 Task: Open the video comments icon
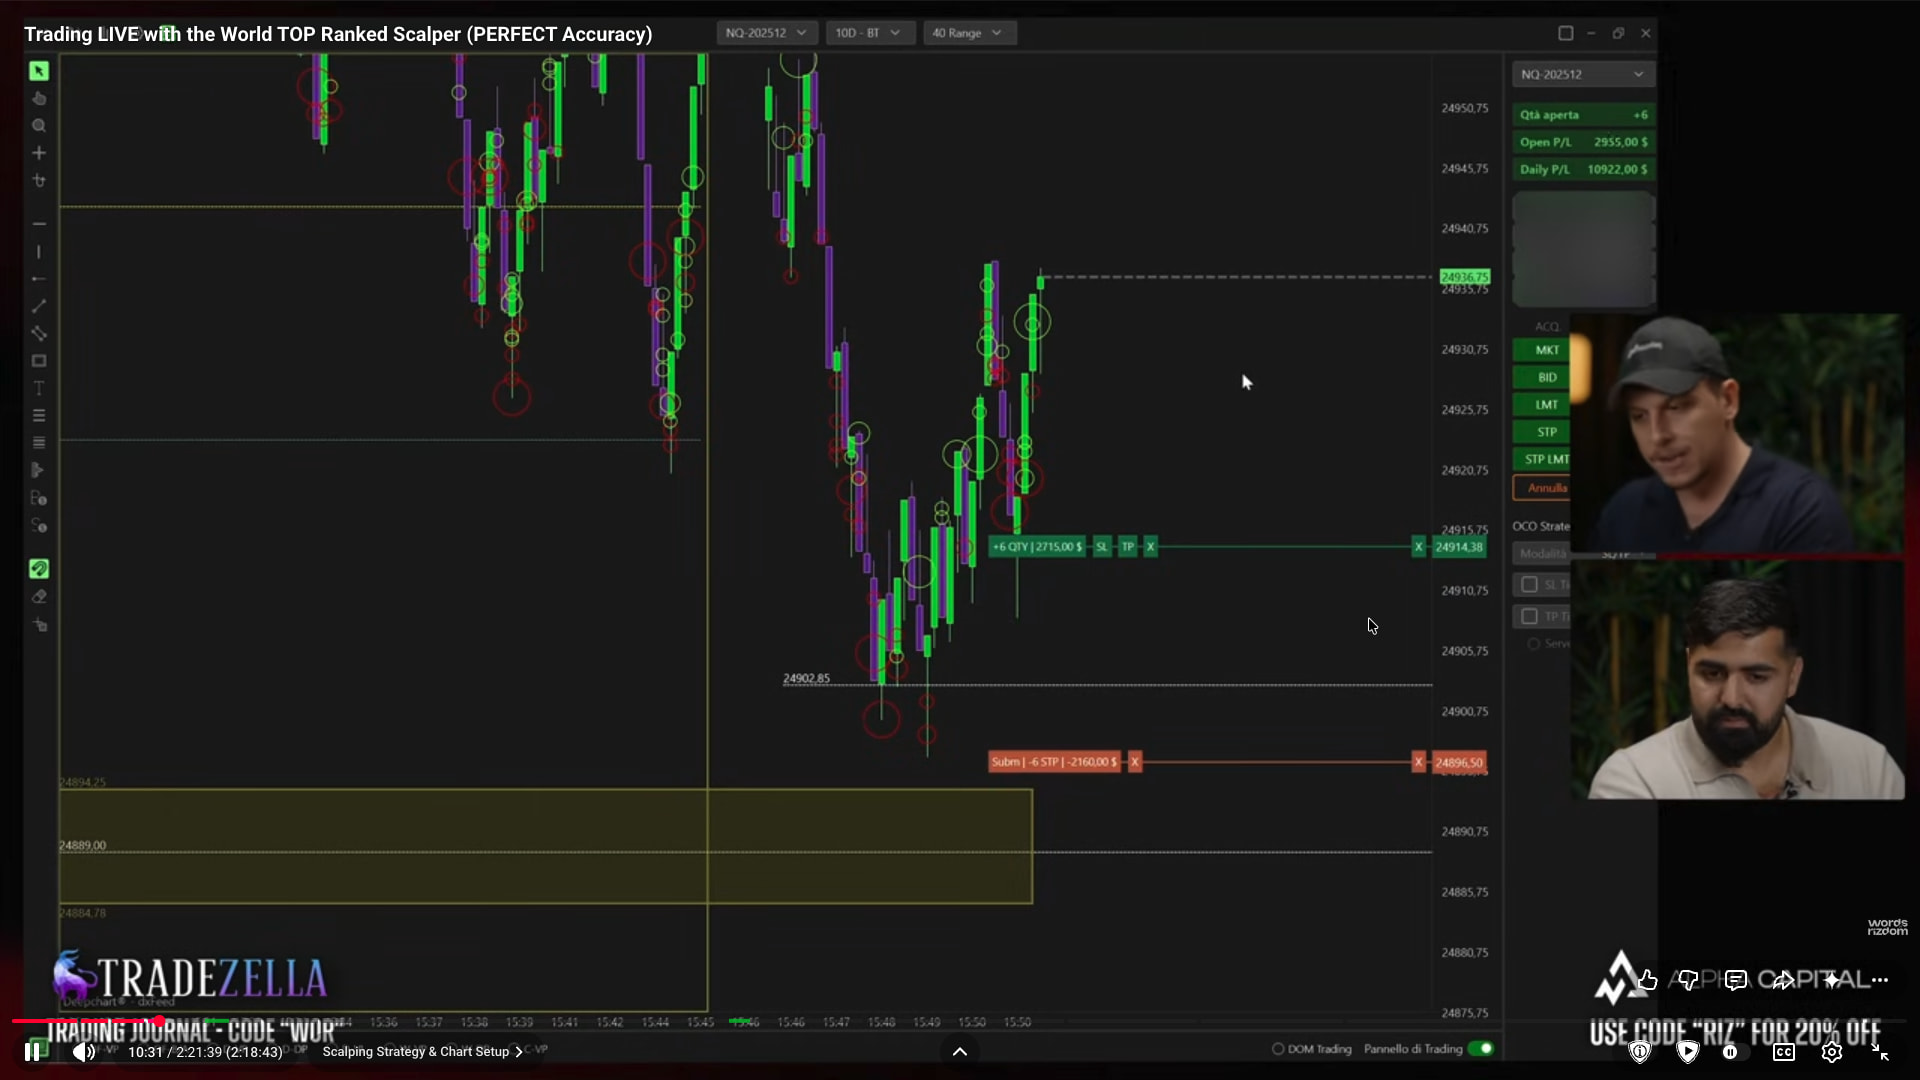pos(1736,980)
